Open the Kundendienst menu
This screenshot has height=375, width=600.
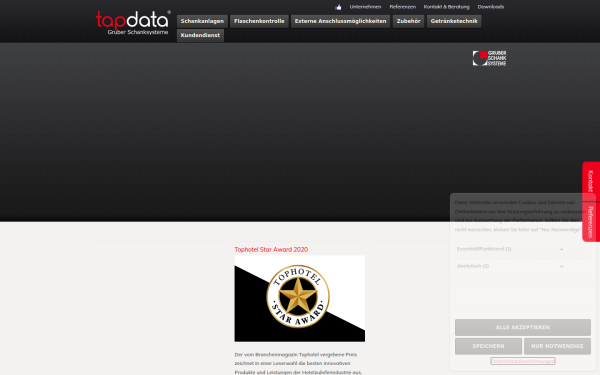(x=200, y=35)
